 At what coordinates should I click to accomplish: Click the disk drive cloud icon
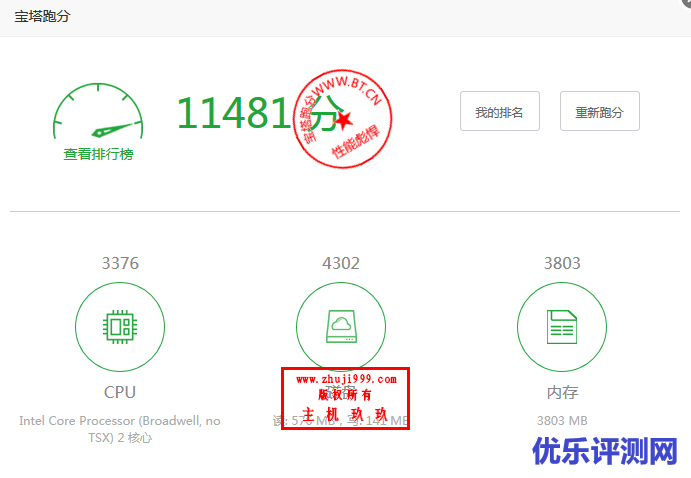pos(341,326)
